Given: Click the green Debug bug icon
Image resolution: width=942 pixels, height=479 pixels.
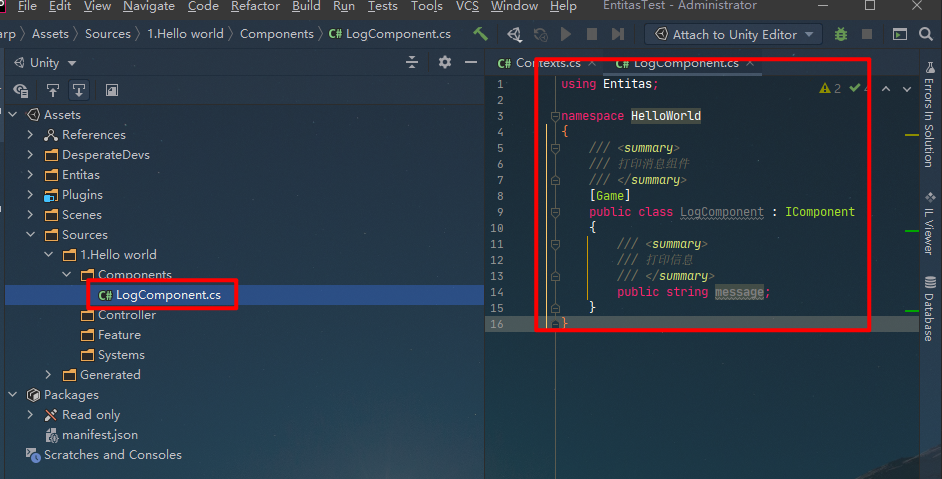Looking at the screenshot, I should click(x=841, y=34).
